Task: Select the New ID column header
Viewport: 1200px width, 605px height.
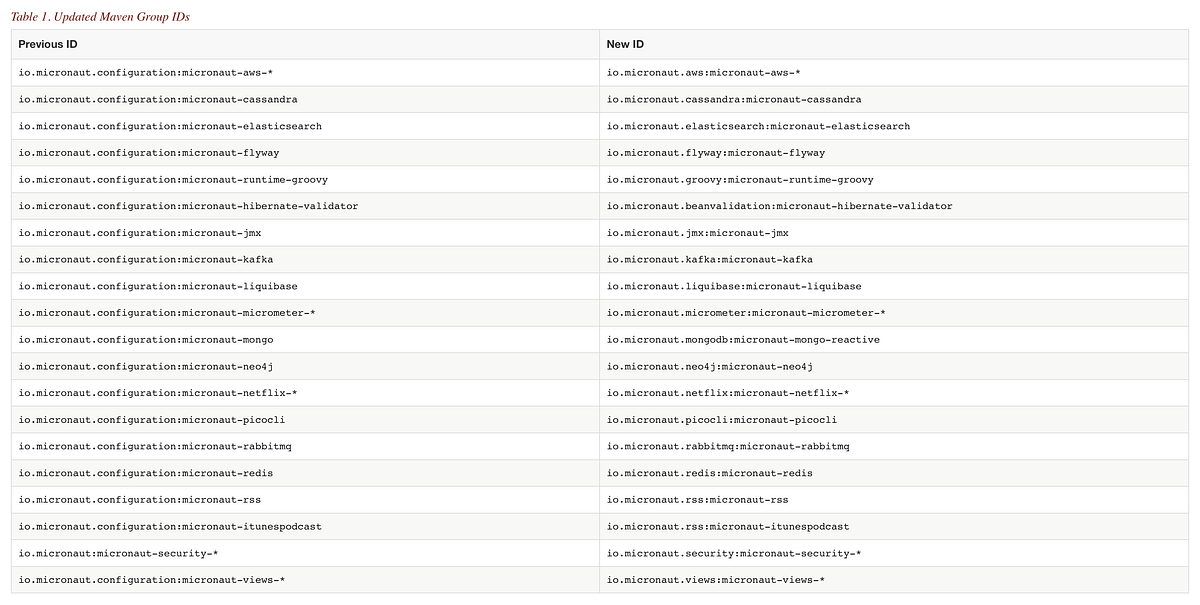Action: [622, 44]
